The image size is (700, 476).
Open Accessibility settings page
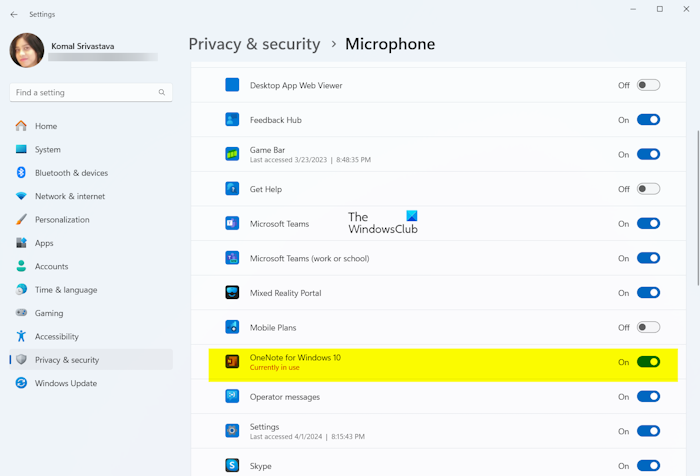pos(91,336)
